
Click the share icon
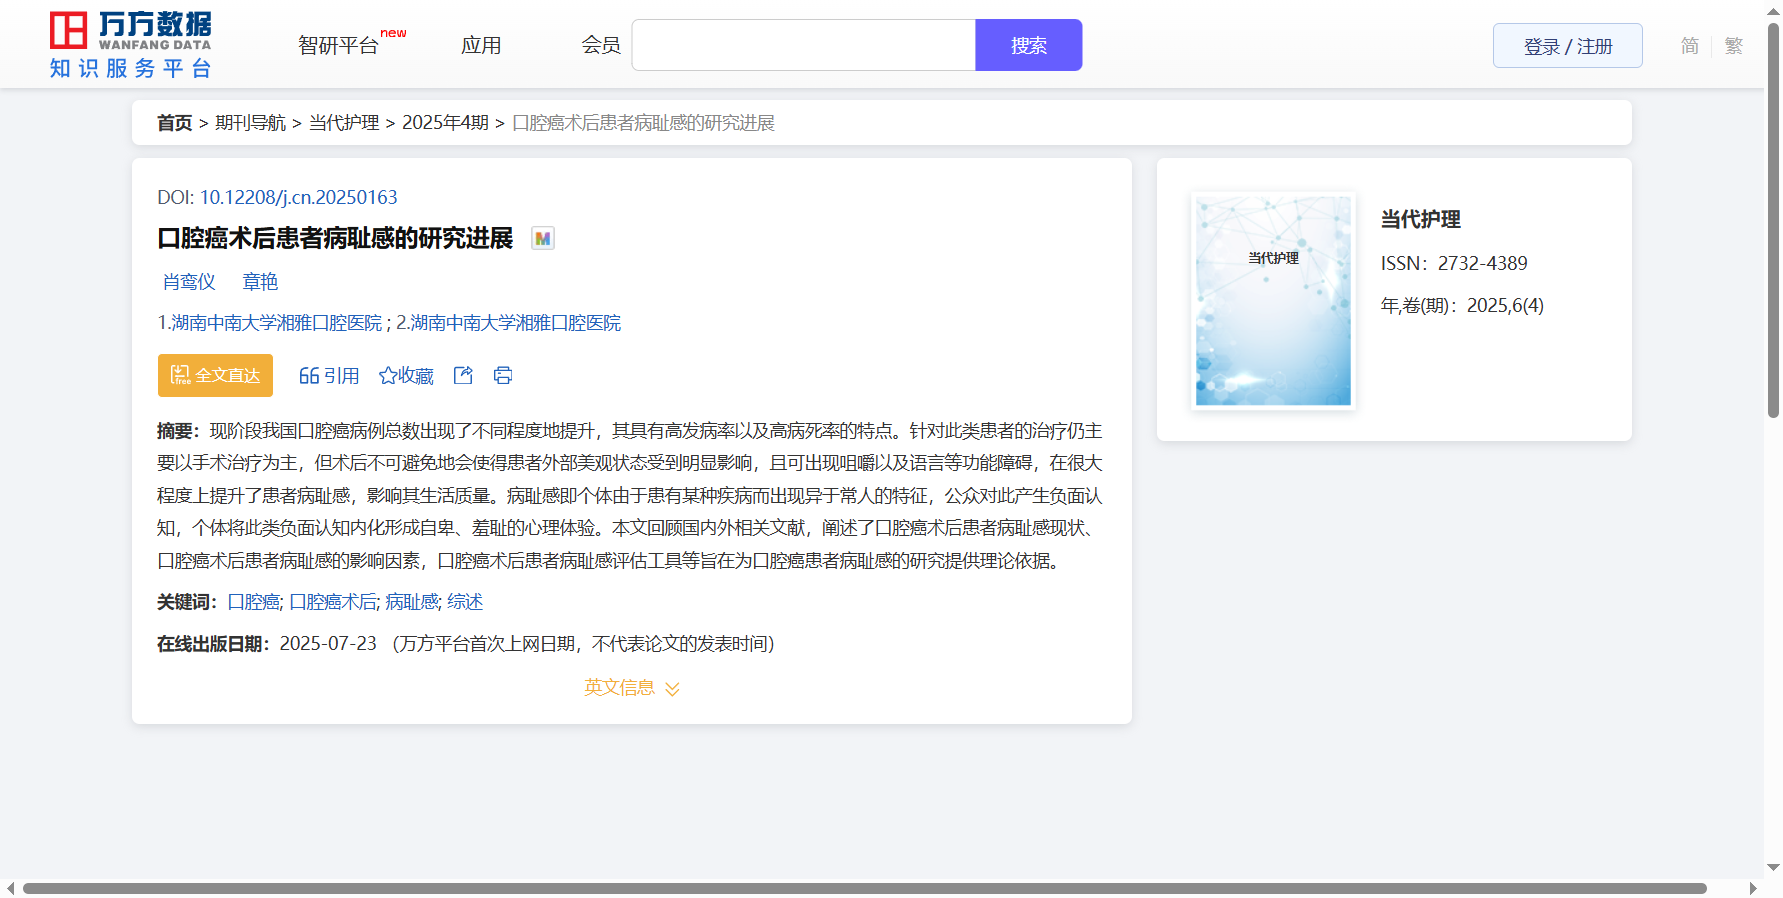[x=463, y=375]
